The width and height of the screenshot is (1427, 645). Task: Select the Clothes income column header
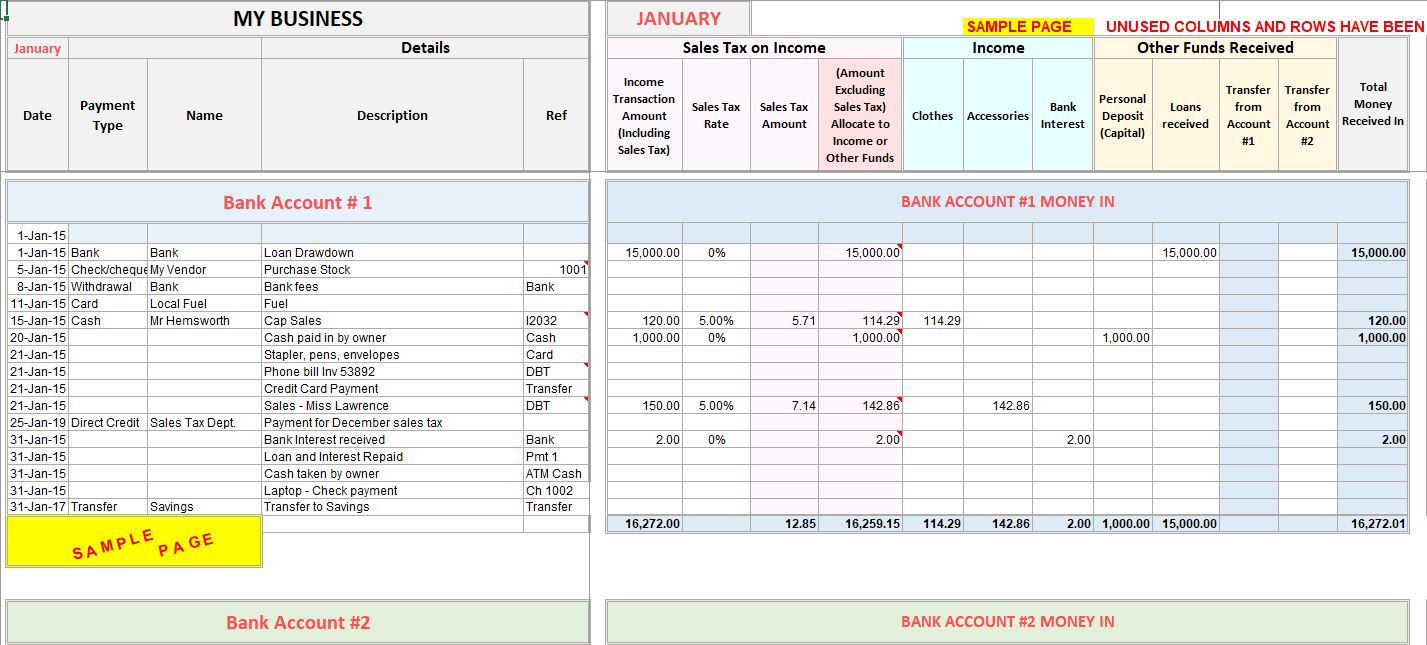(932, 115)
